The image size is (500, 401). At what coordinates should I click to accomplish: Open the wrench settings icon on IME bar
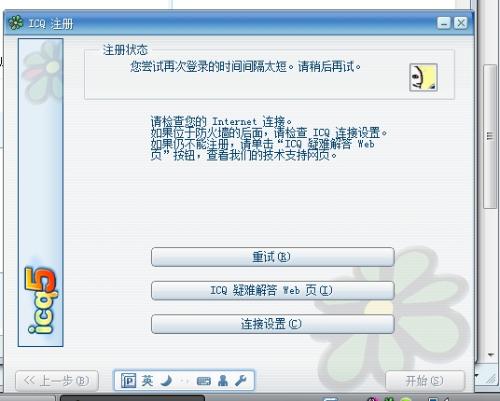241,380
